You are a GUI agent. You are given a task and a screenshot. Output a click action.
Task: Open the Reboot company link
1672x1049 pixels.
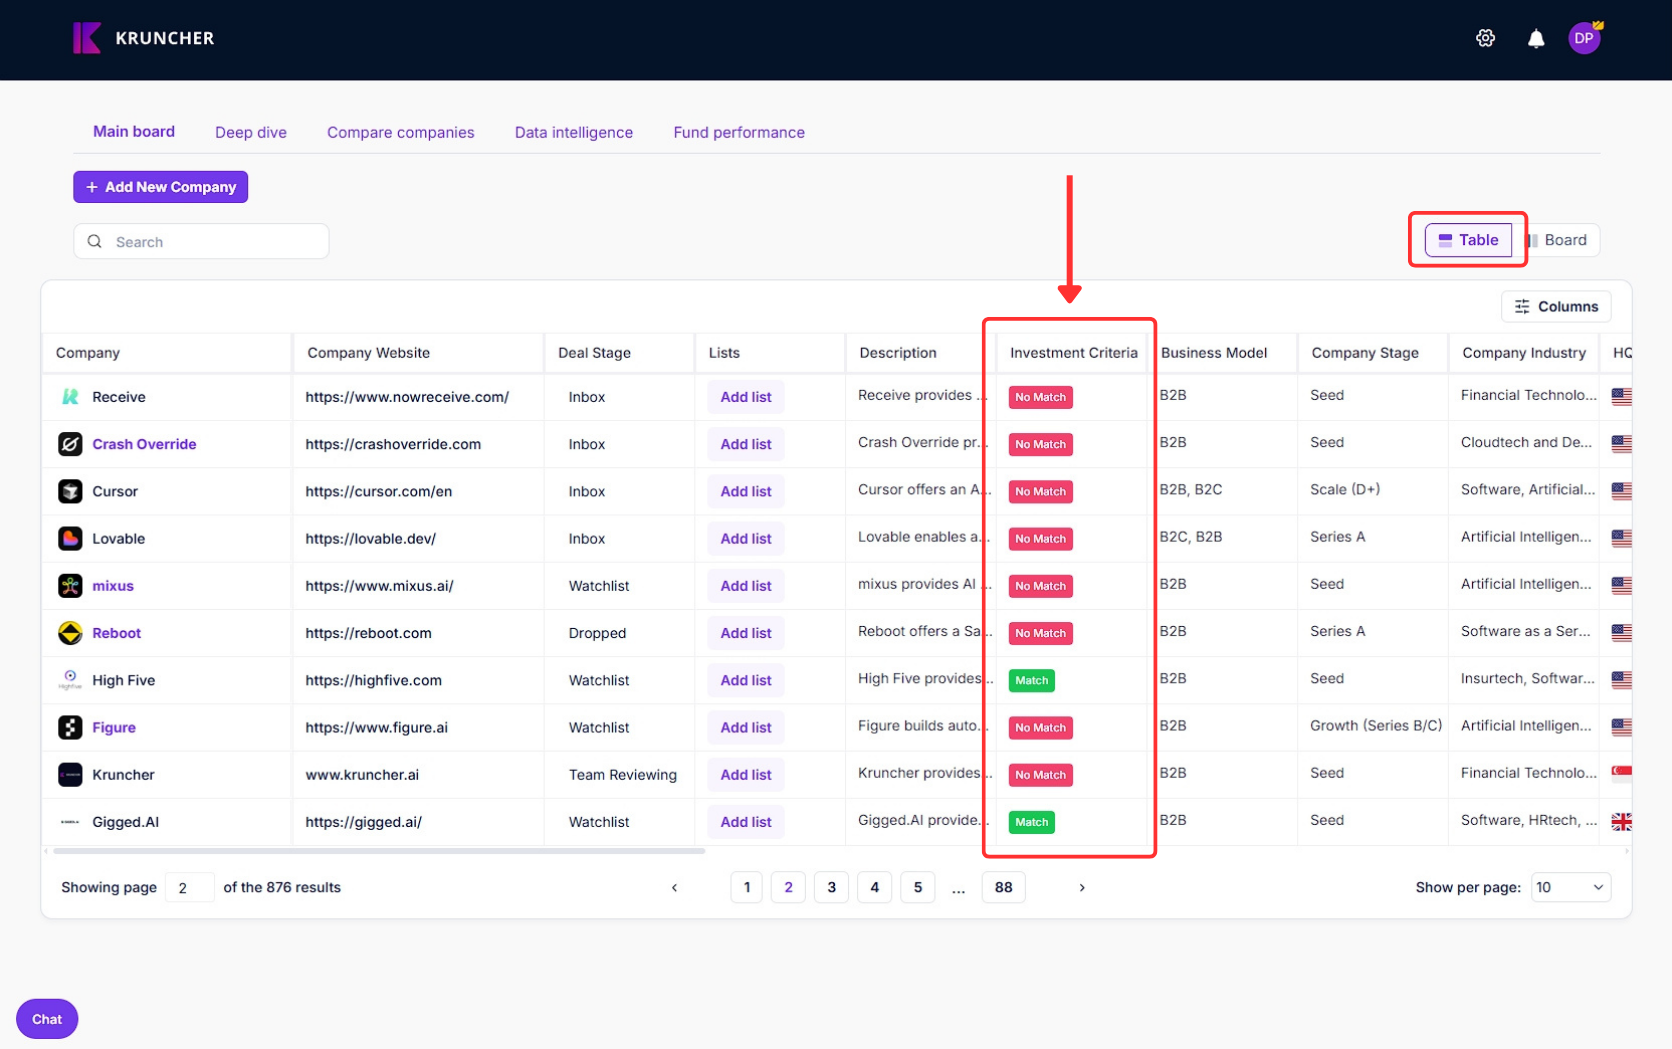pos(117,633)
